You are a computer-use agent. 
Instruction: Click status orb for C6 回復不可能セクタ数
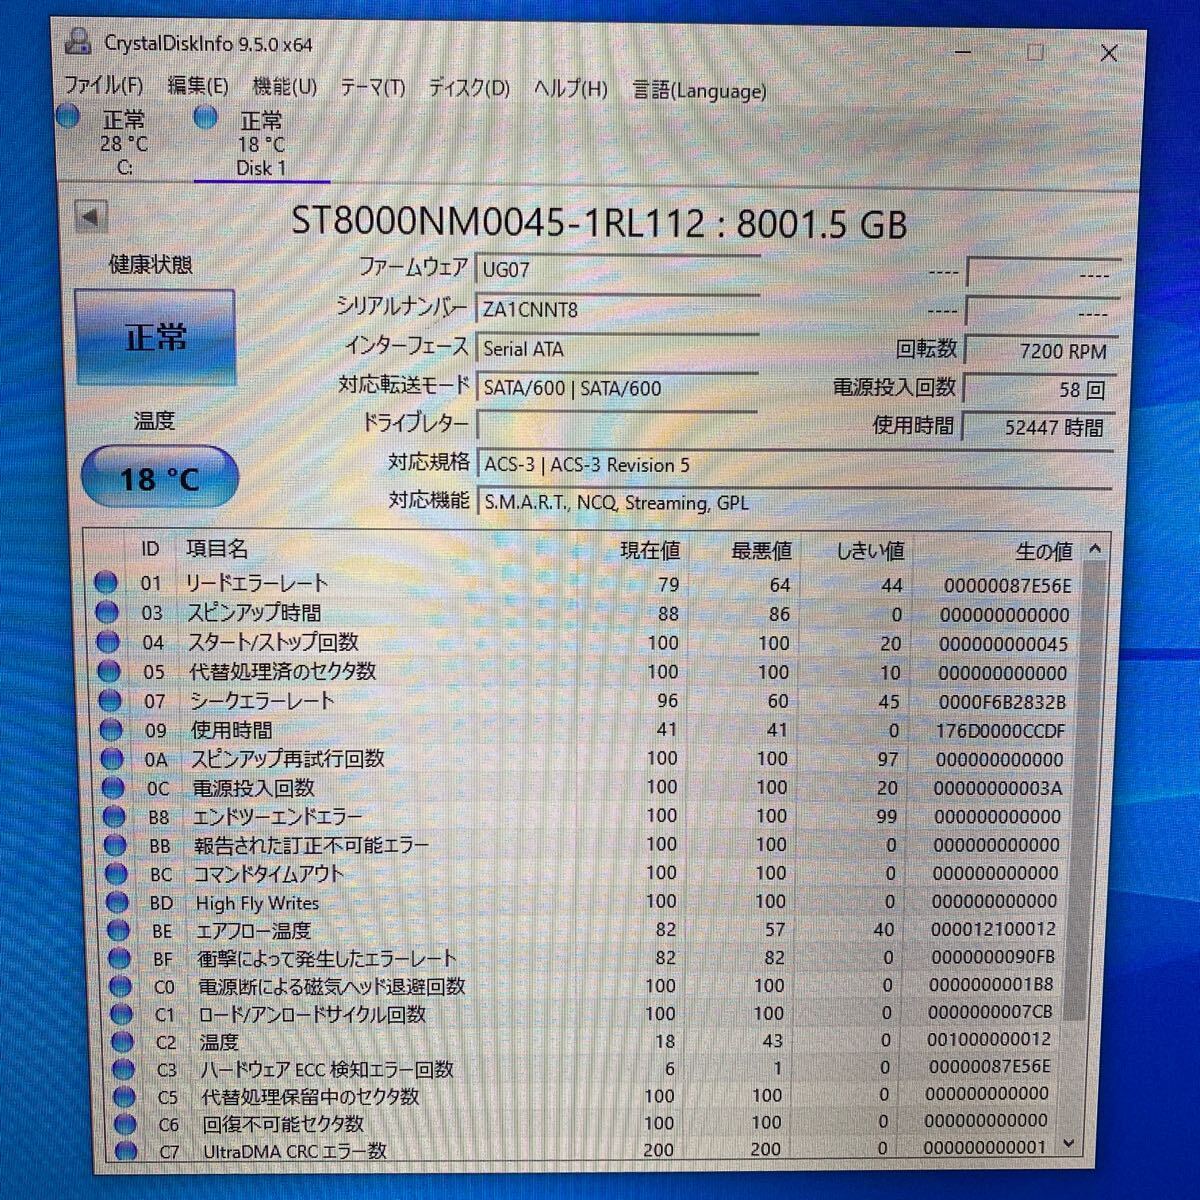(x=125, y=1124)
